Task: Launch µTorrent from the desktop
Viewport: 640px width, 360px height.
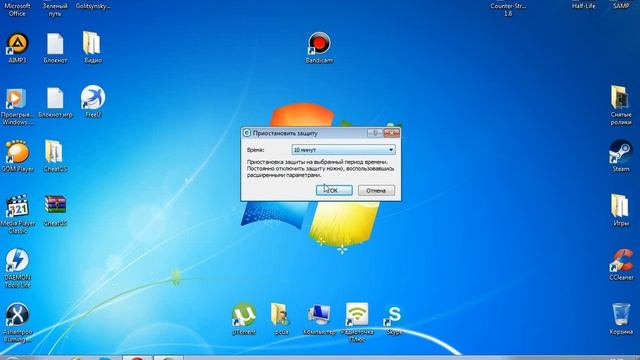Action: coord(243,315)
